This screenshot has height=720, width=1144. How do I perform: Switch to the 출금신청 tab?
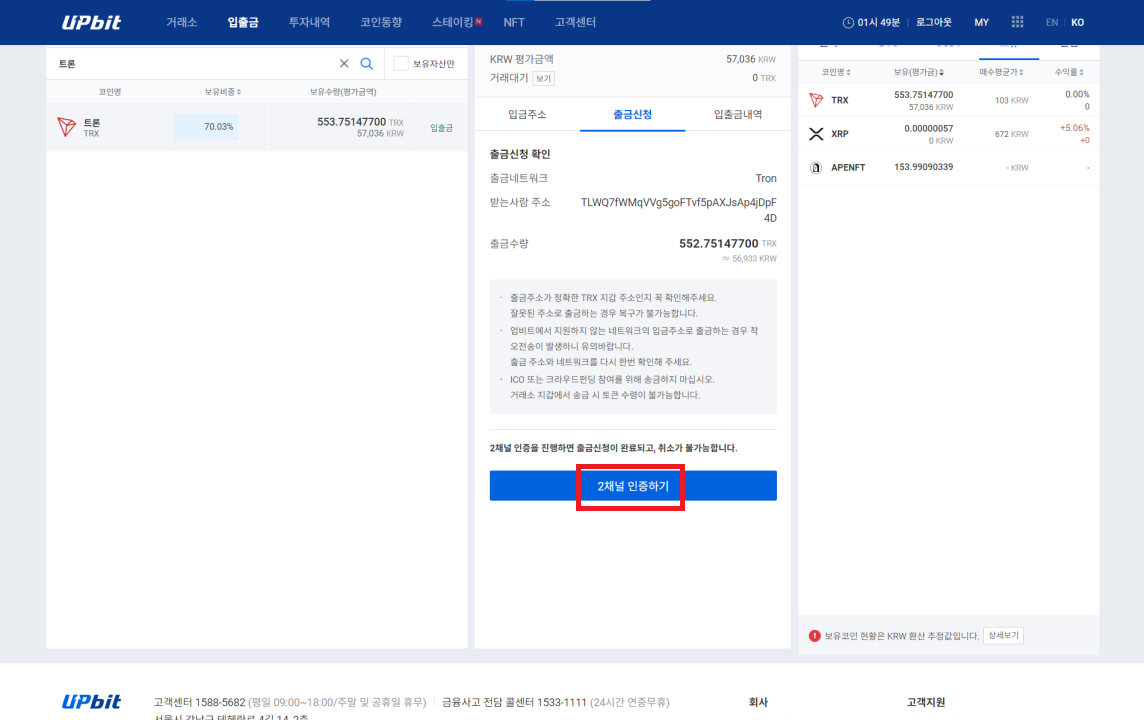633,115
